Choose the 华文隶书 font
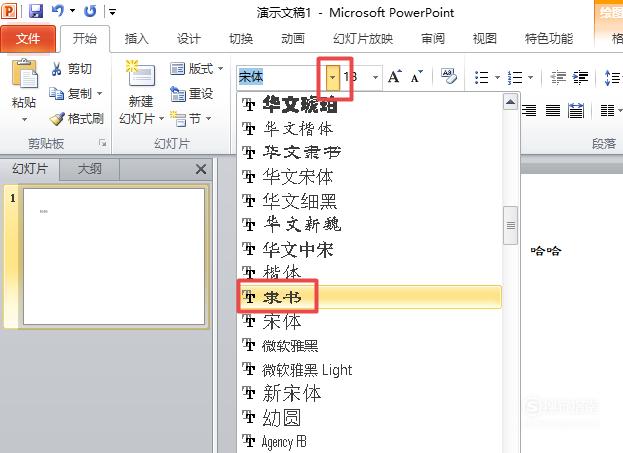The height and width of the screenshot is (453, 623). point(370,153)
